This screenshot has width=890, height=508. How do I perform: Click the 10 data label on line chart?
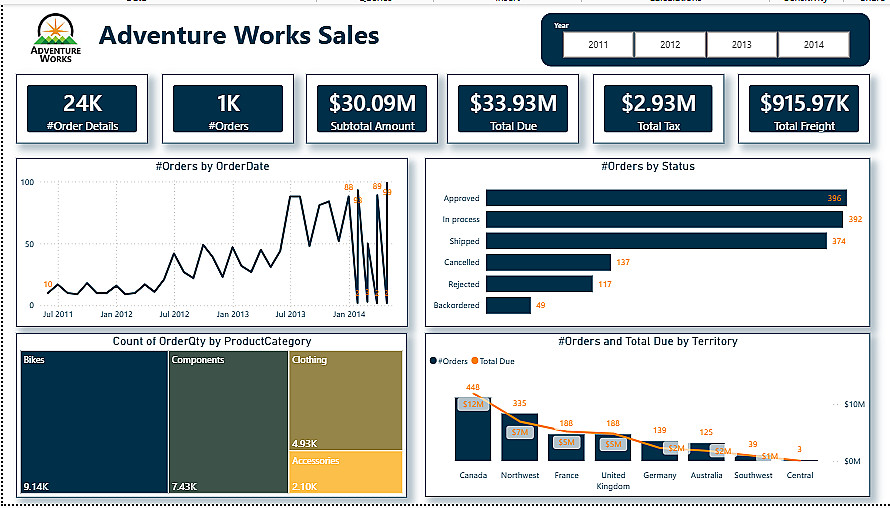pyautogui.click(x=48, y=284)
